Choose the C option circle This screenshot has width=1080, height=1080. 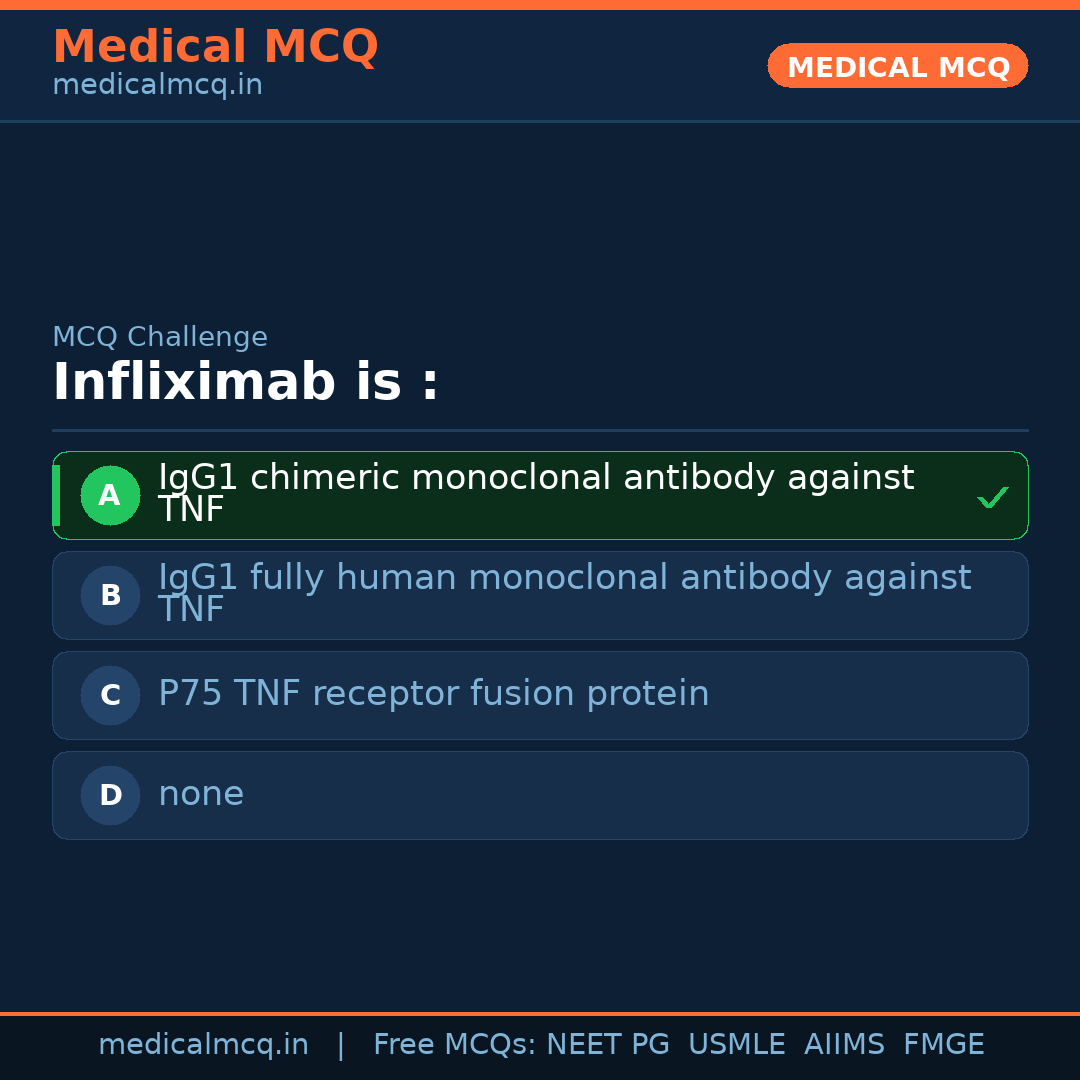110,695
